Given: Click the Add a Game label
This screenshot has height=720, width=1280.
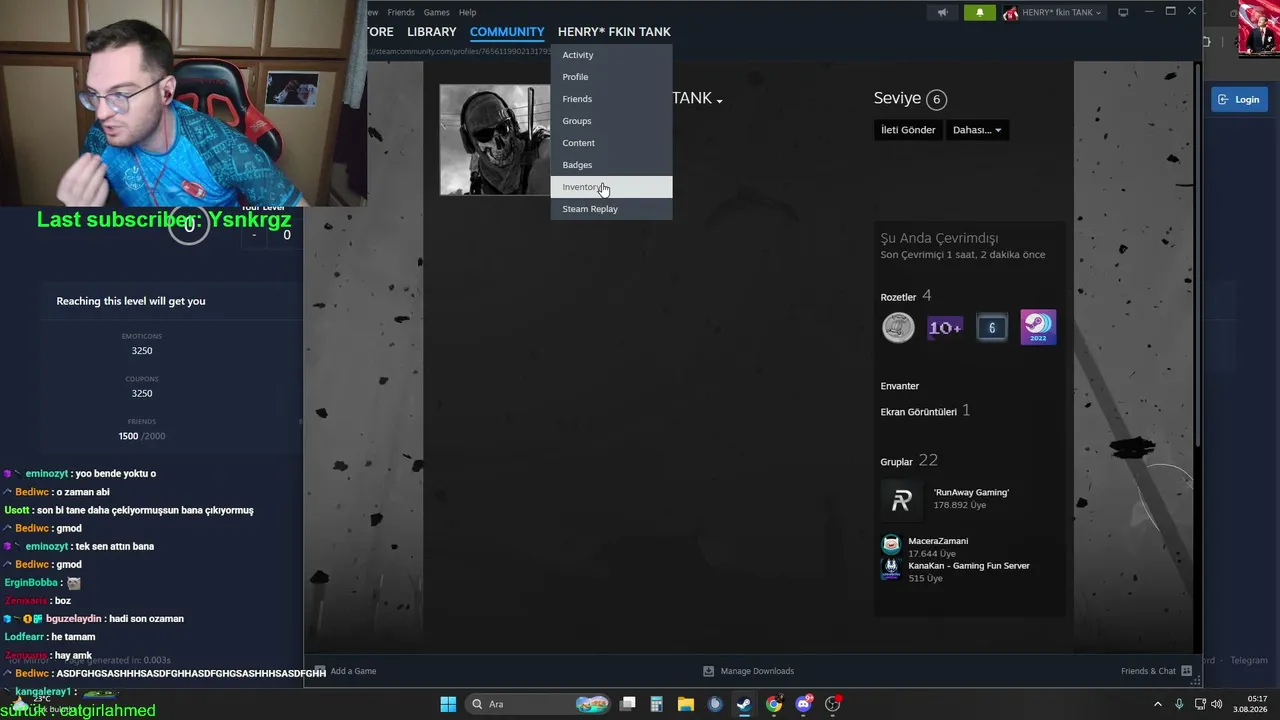Looking at the screenshot, I should tap(353, 671).
